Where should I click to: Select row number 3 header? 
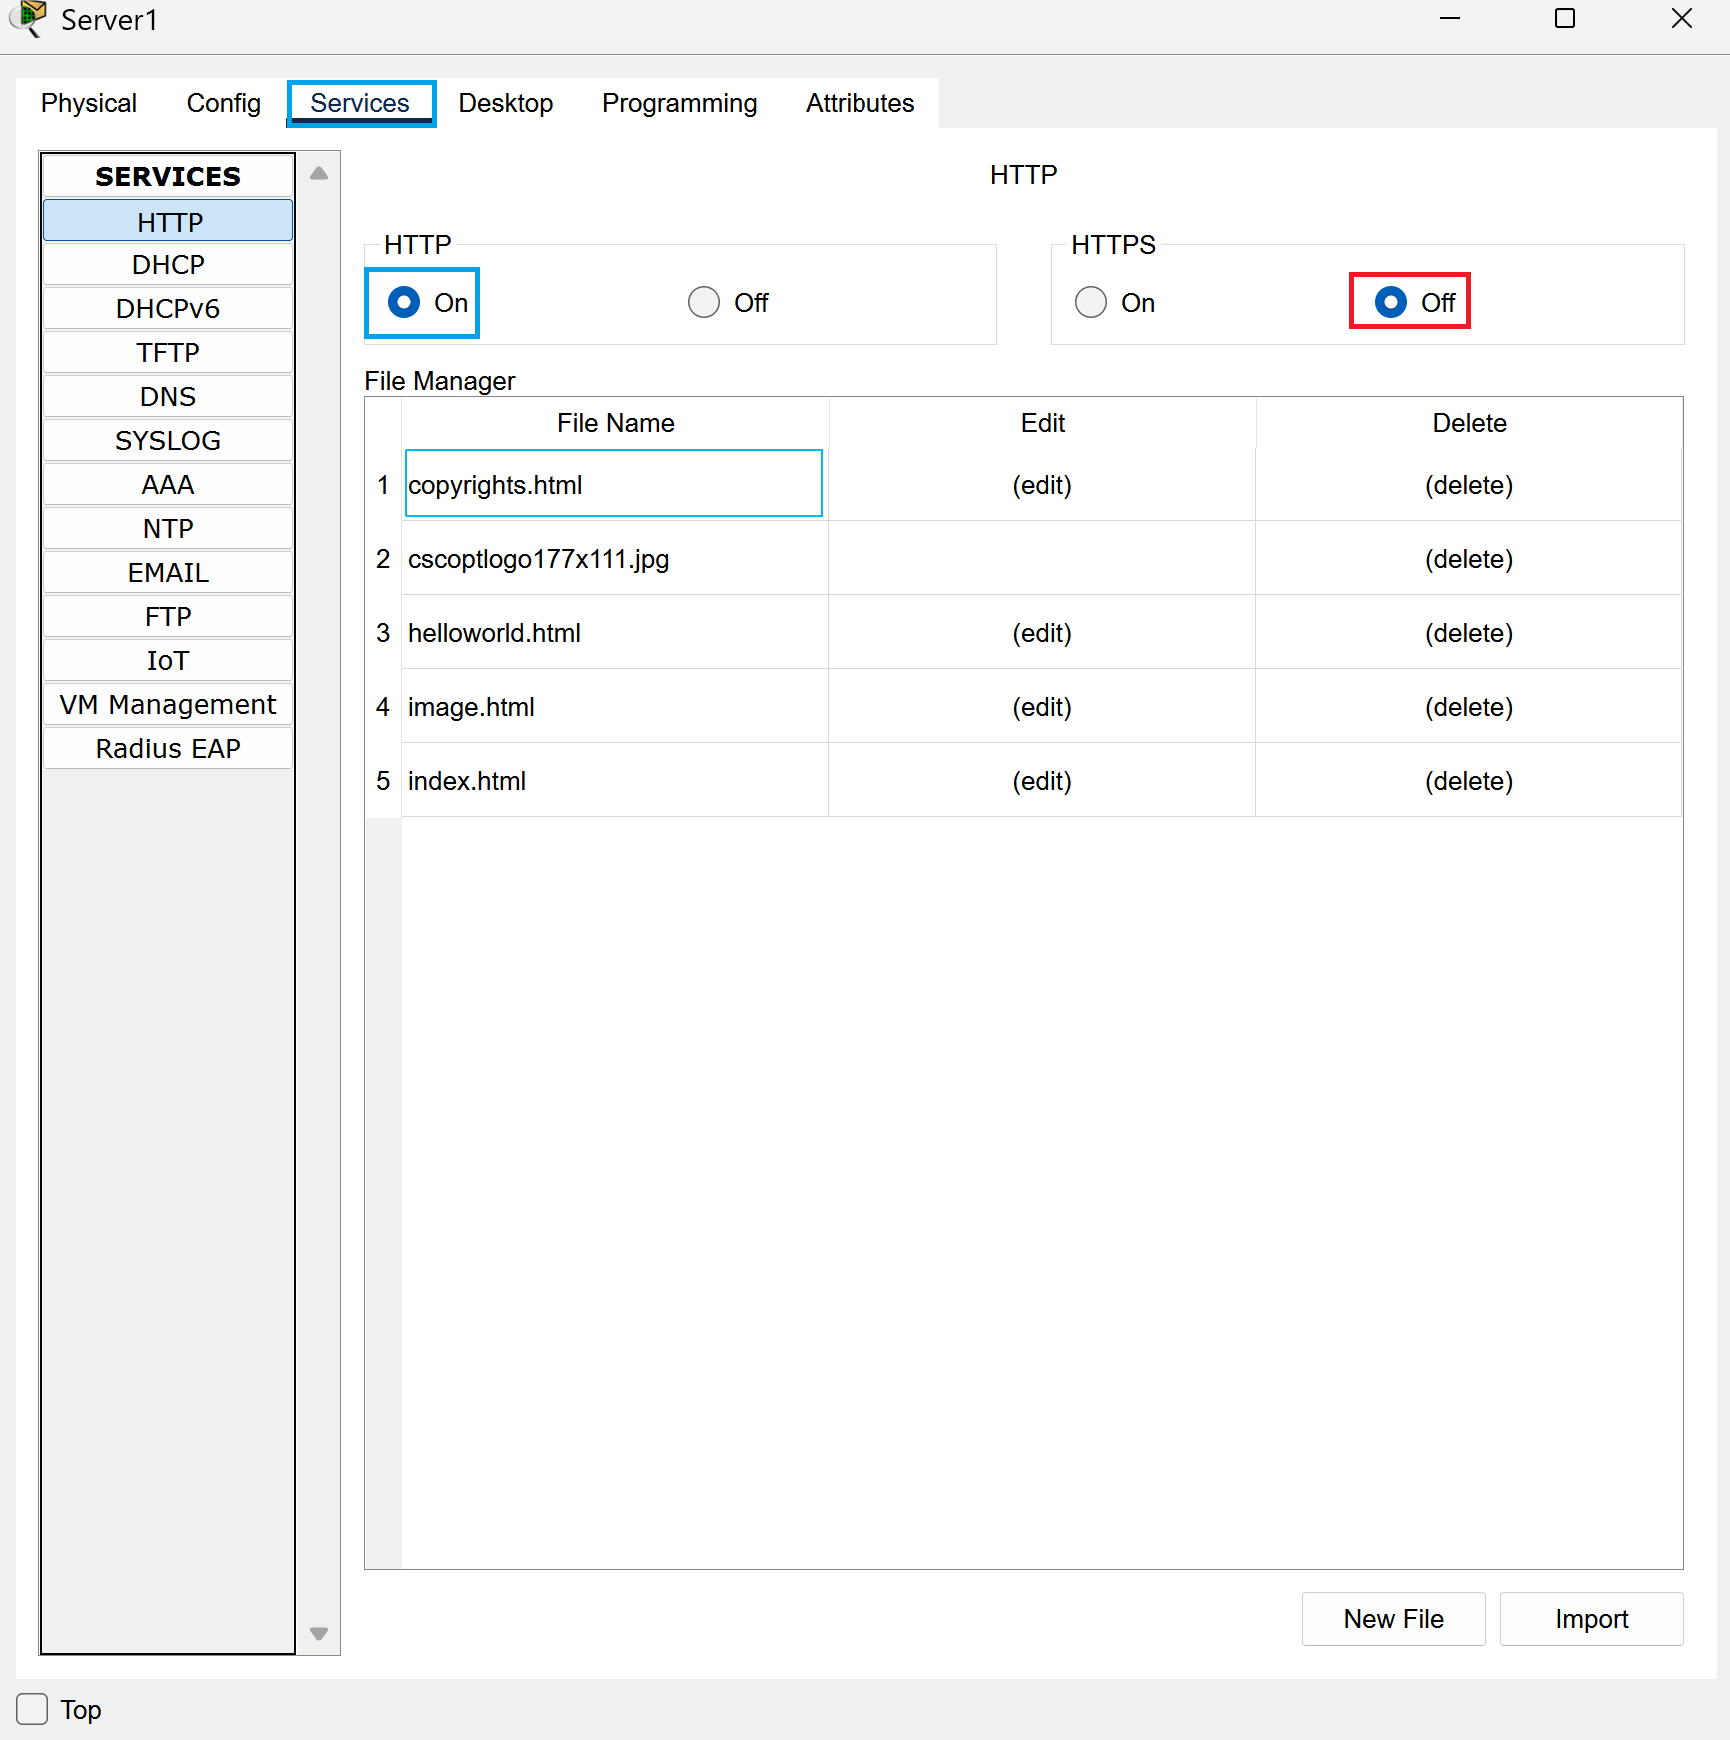(x=383, y=633)
